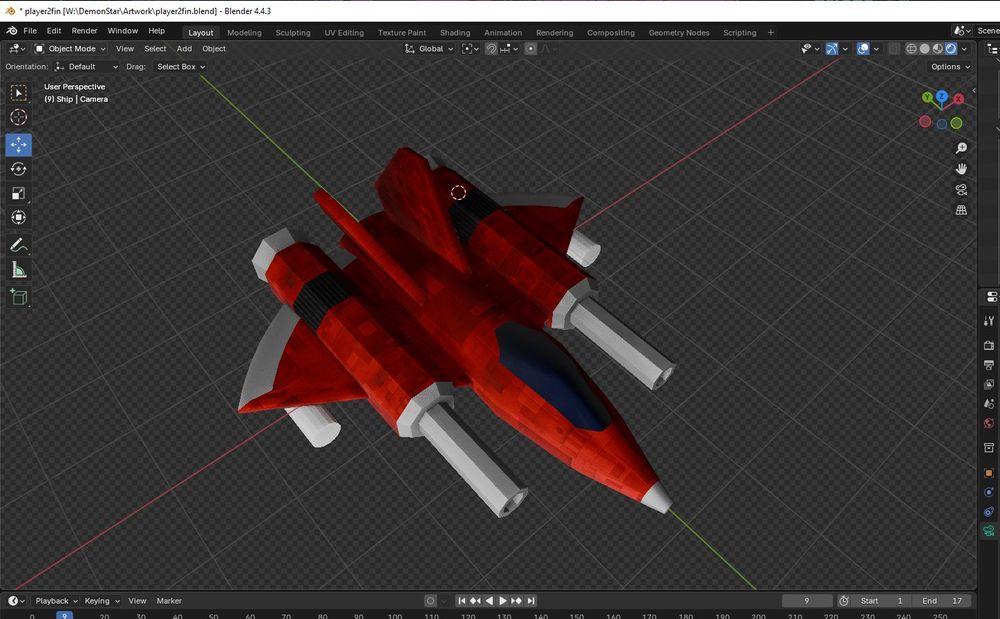Select the Rotate tool

[x=18, y=169]
